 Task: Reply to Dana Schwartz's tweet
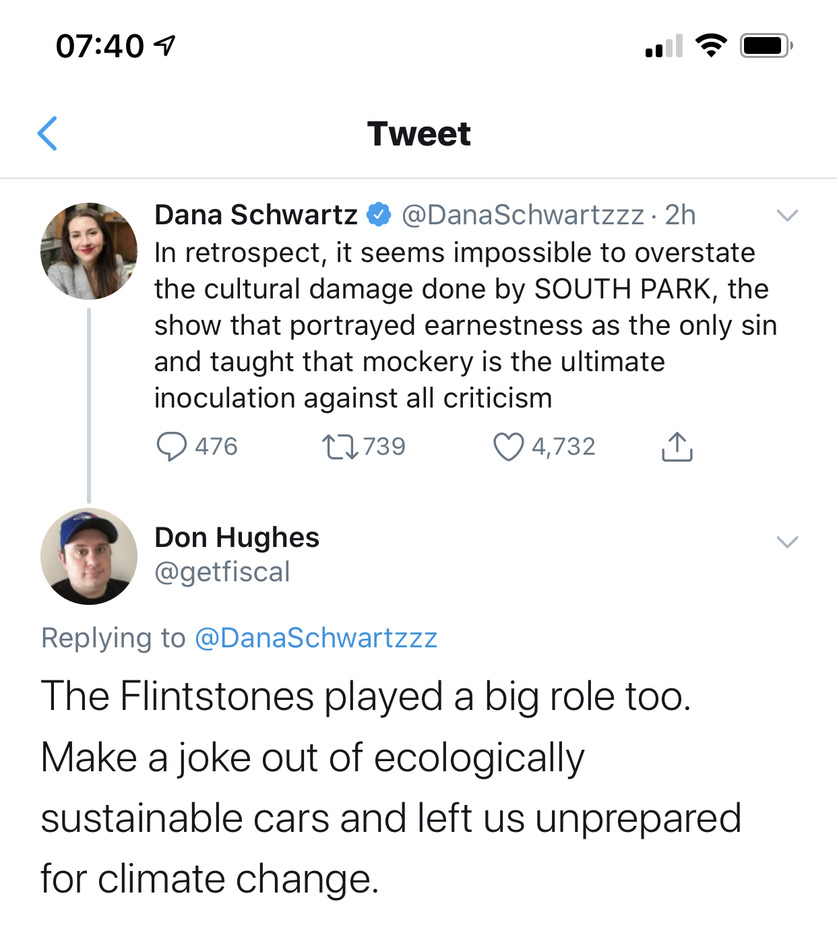(174, 446)
